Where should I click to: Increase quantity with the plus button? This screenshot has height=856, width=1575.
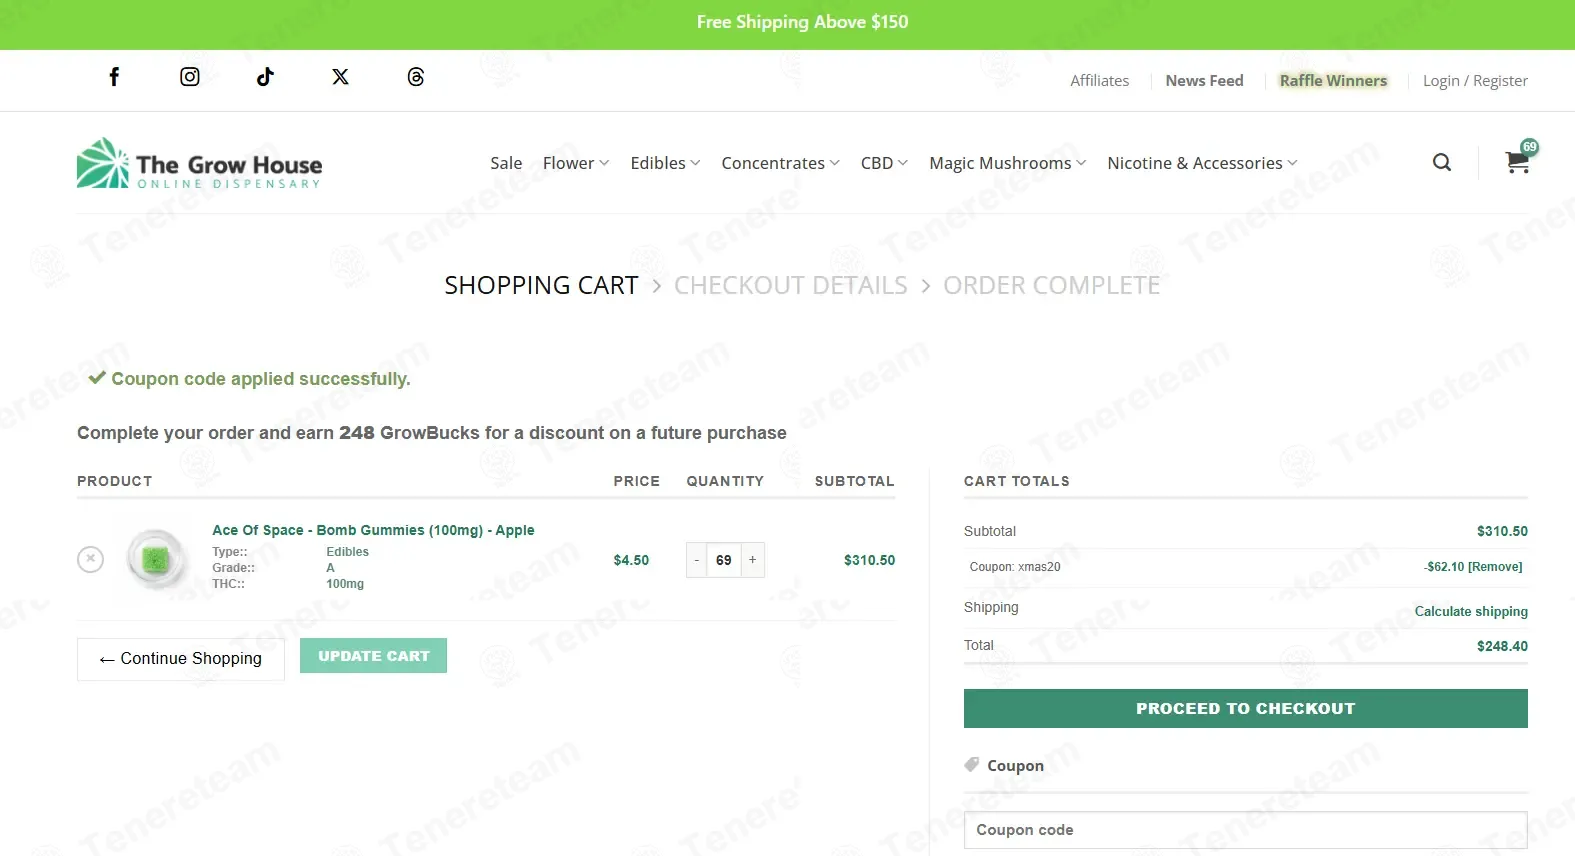pyautogui.click(x=753, y=560)
